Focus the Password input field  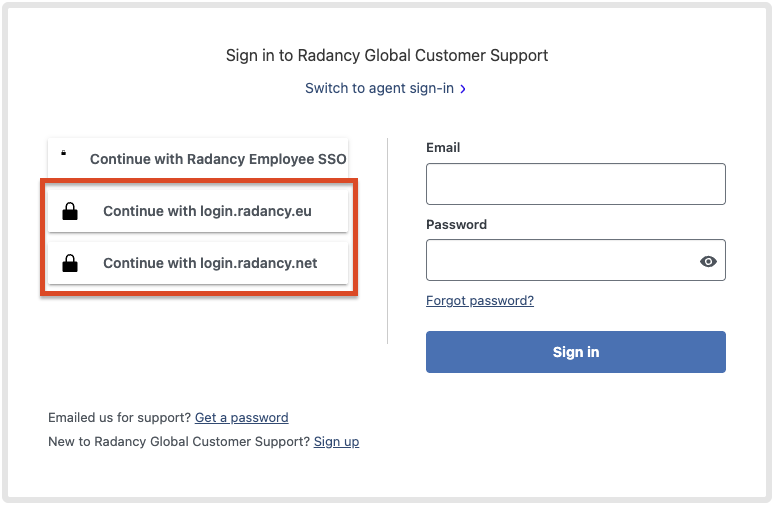576,260
